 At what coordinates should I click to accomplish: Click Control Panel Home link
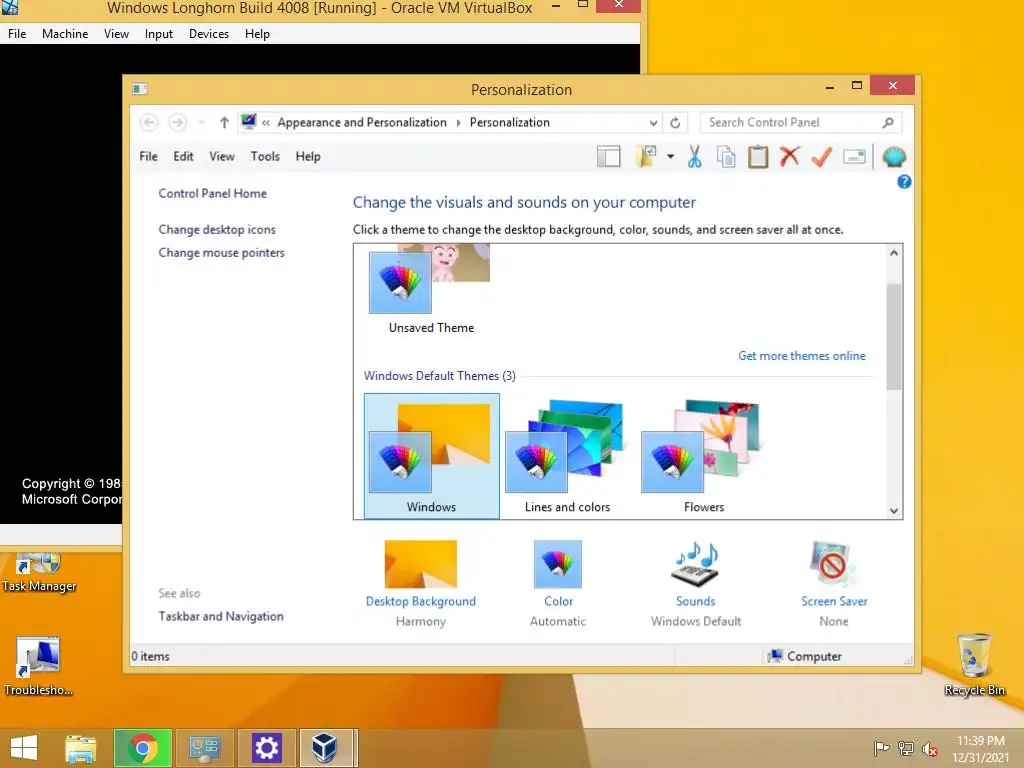[x=213, y=193]
